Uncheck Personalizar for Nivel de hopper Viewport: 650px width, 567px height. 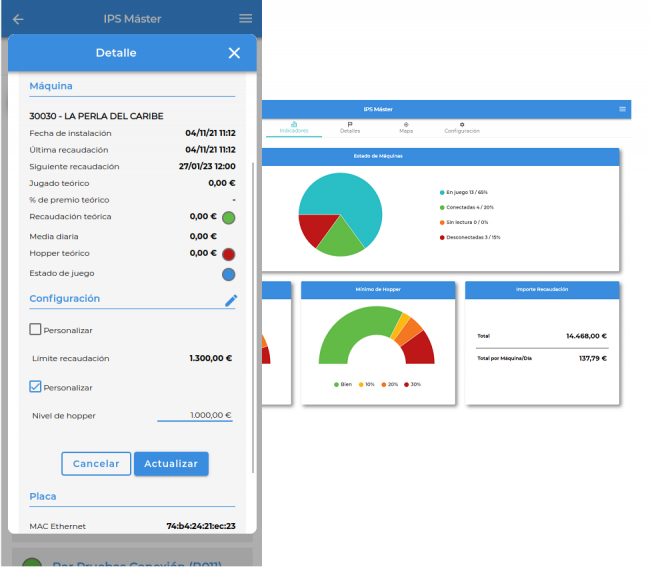coord(36,387)
